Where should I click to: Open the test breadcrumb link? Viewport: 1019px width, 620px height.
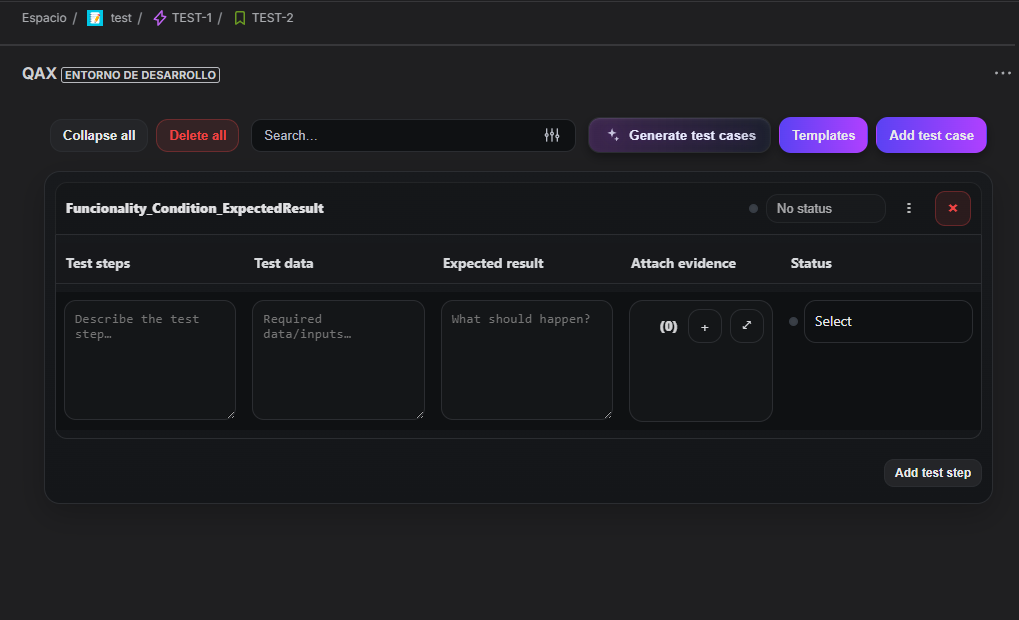tap(121, 18)
